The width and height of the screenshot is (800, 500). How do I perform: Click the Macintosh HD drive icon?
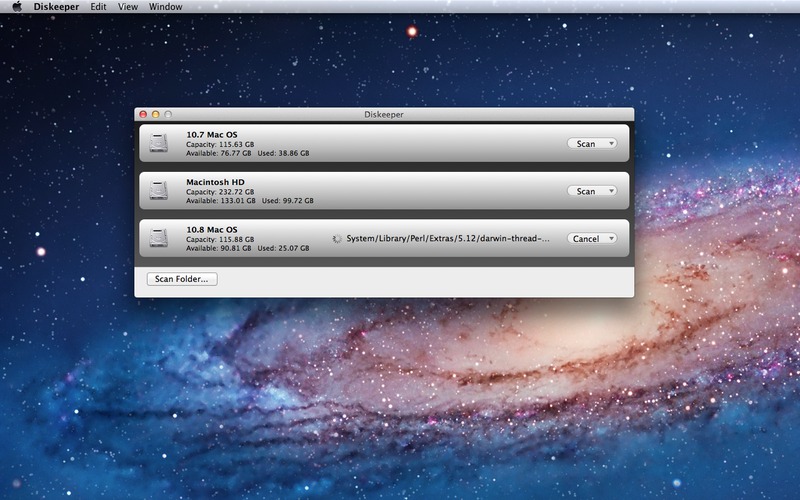(x=160, y=191)
